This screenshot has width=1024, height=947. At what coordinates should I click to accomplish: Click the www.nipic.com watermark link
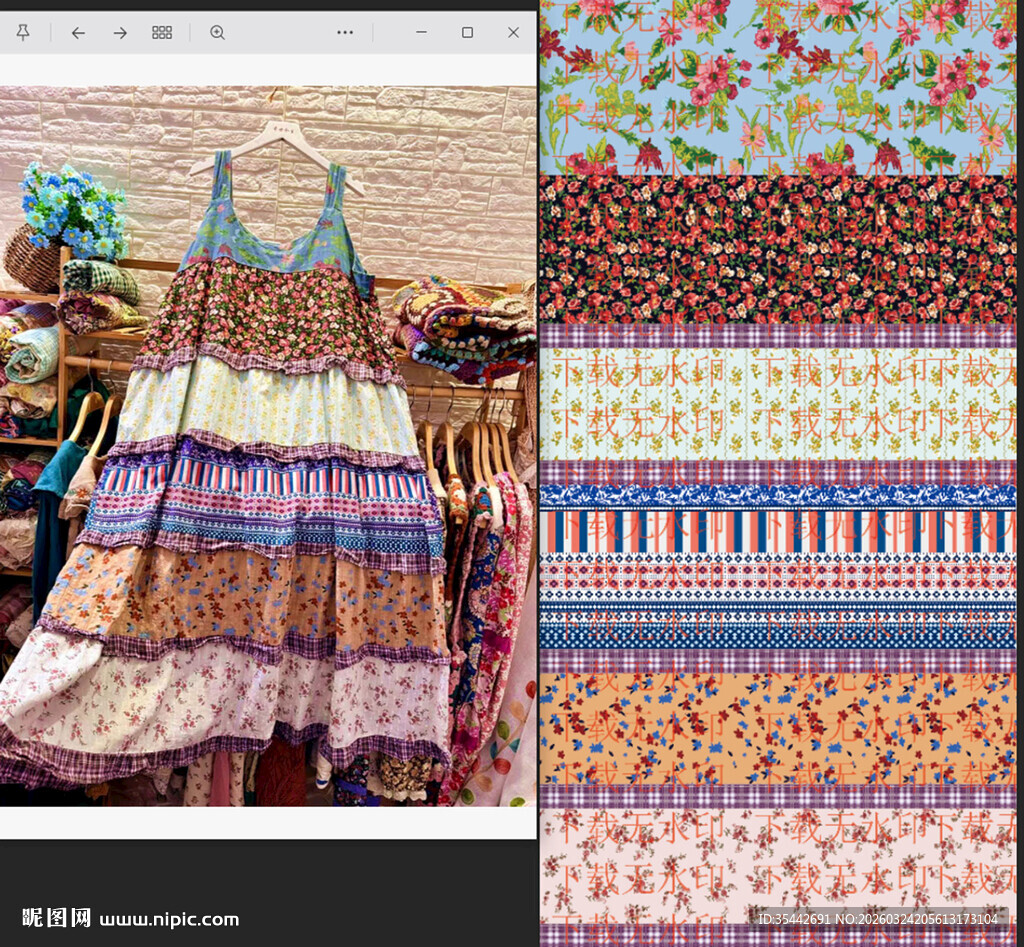click(169, 918)
